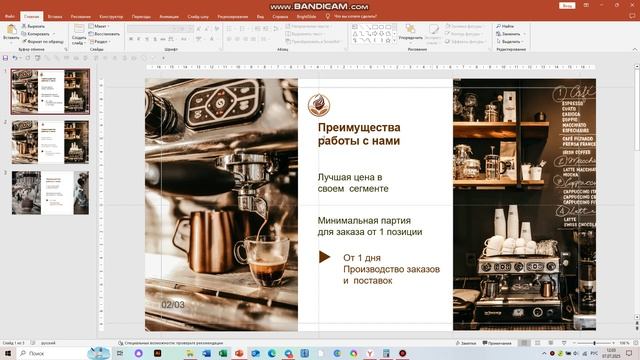The width and height of the screenshot is (640, 360).
Task: Open the Справка ribbon tab
Action: [280, 17]
